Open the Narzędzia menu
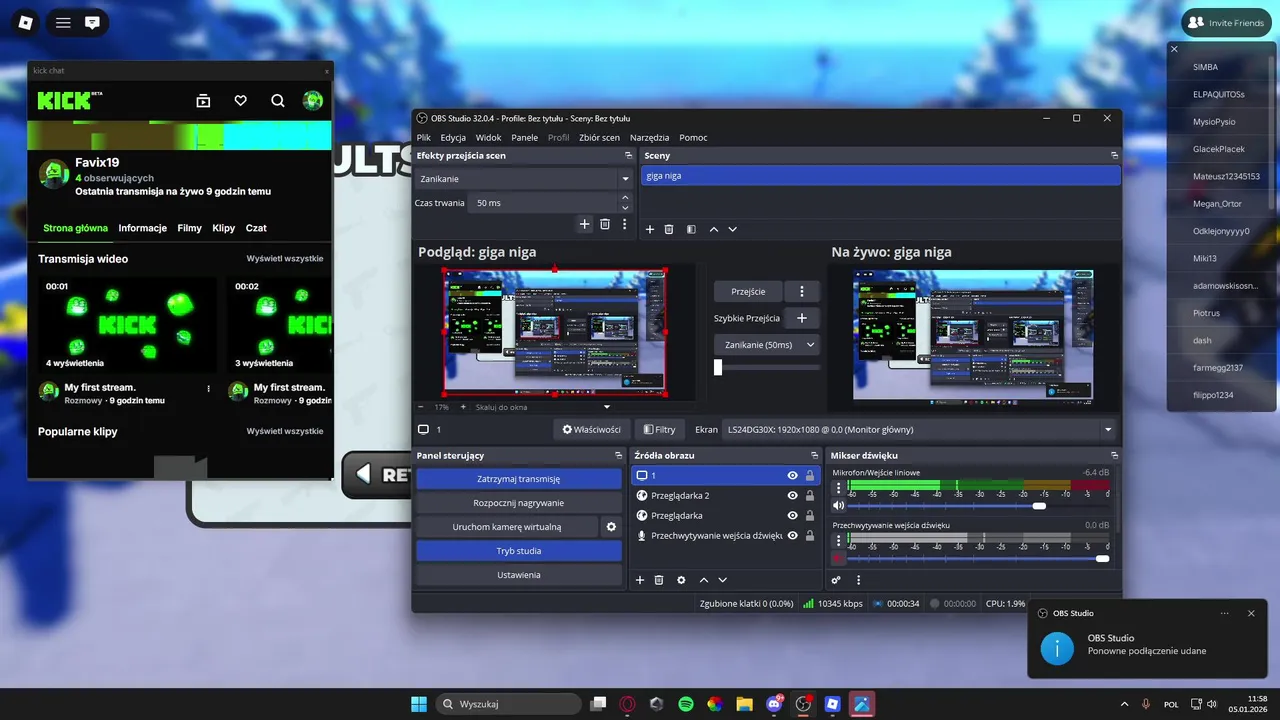 [649, 138]
